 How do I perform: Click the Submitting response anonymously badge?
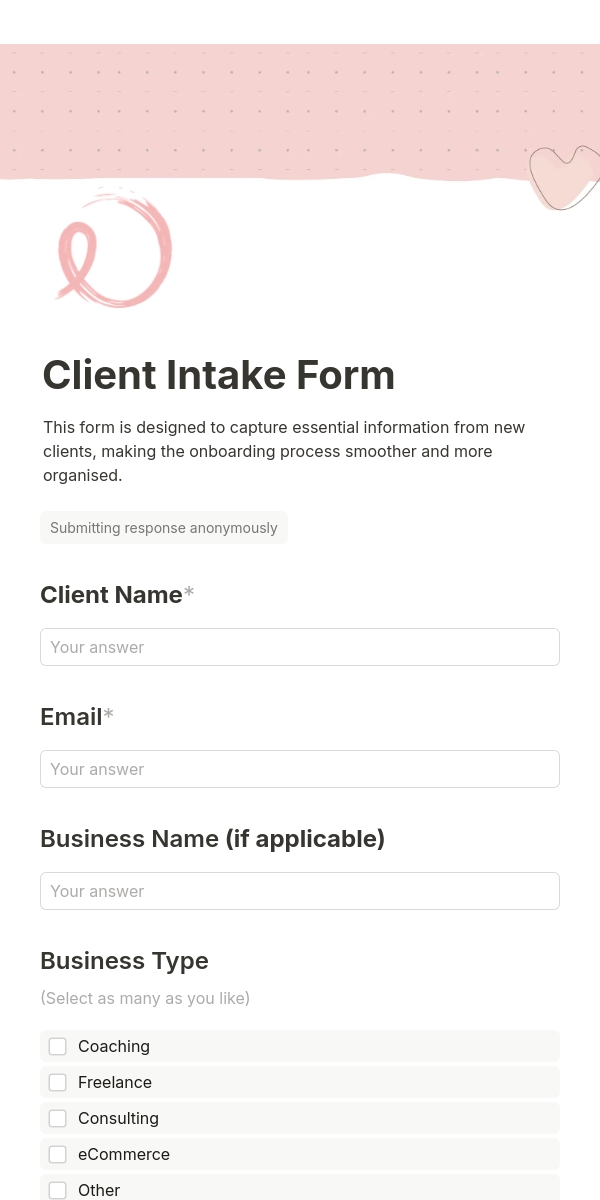[164, 528]
